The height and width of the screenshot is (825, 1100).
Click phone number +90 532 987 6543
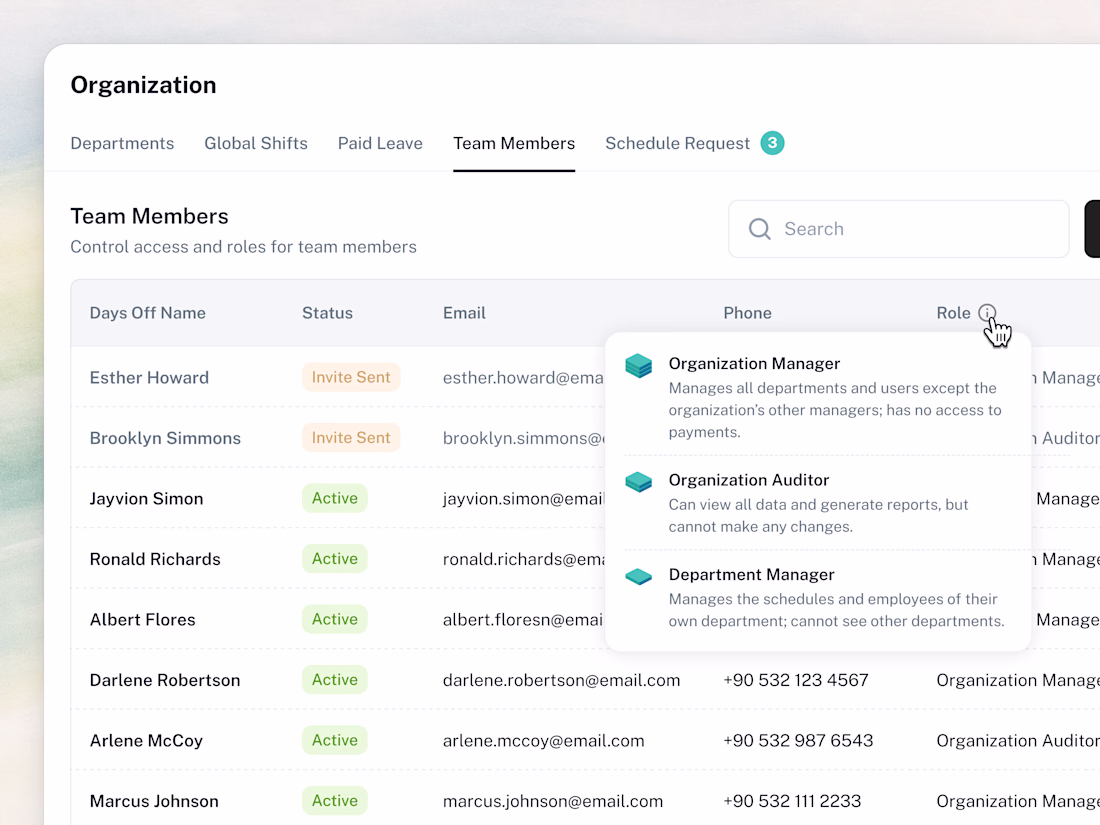(x=798, y=741)
